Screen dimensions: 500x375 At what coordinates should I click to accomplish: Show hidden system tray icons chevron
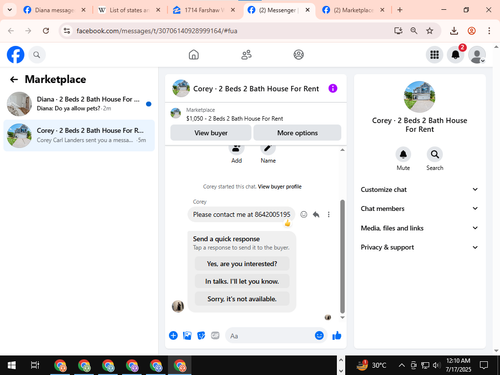point(402,366)
